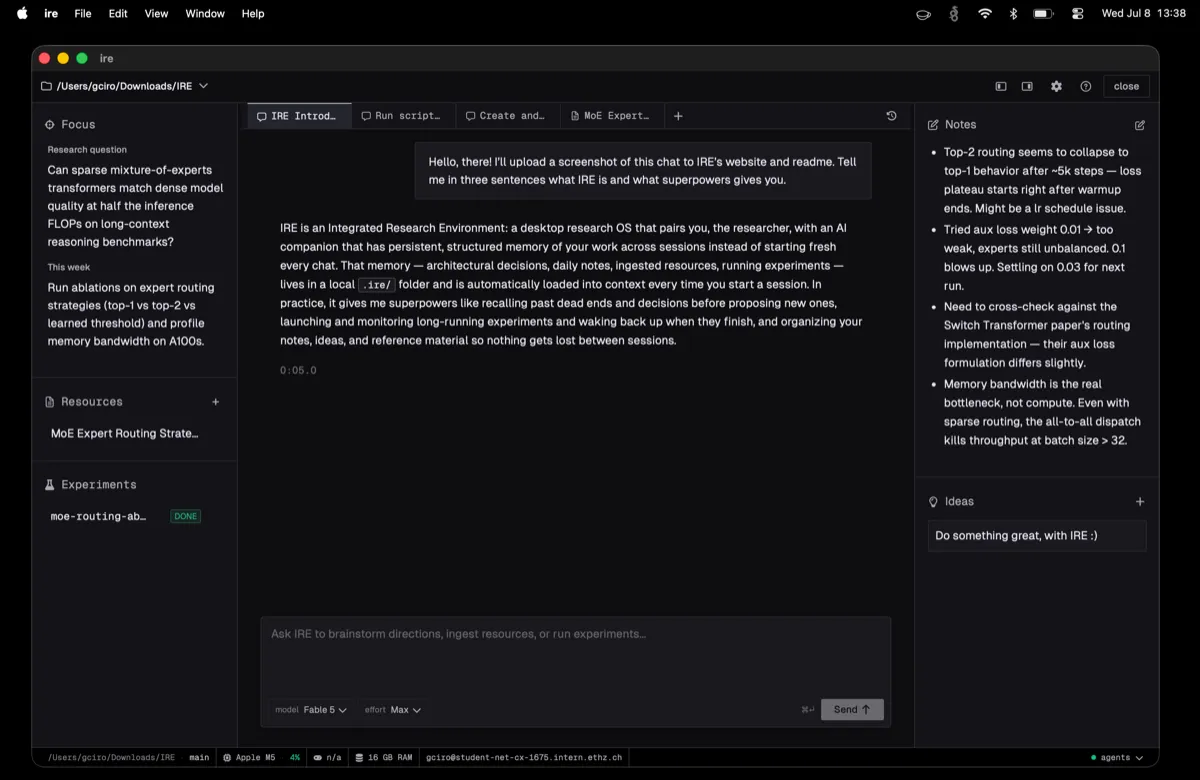Click the This week focus text

[x=131, y=315]
